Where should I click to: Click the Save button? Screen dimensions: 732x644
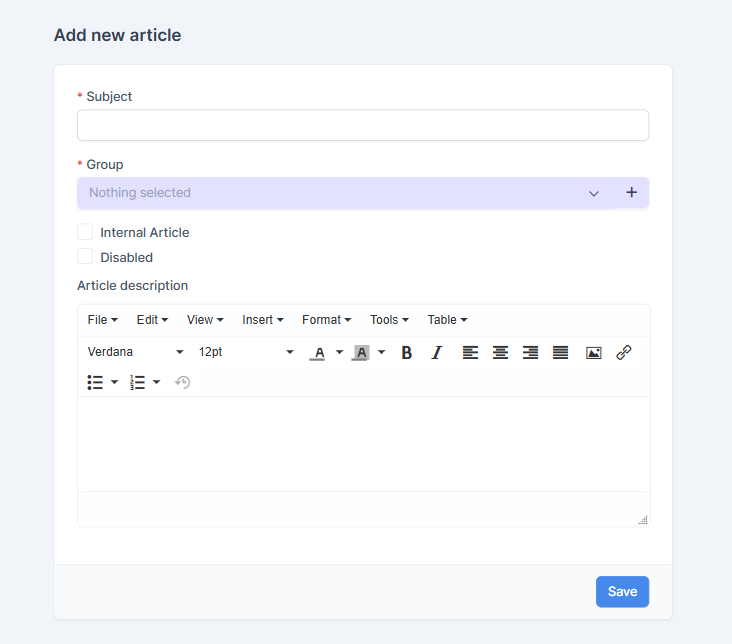point(622,592)
